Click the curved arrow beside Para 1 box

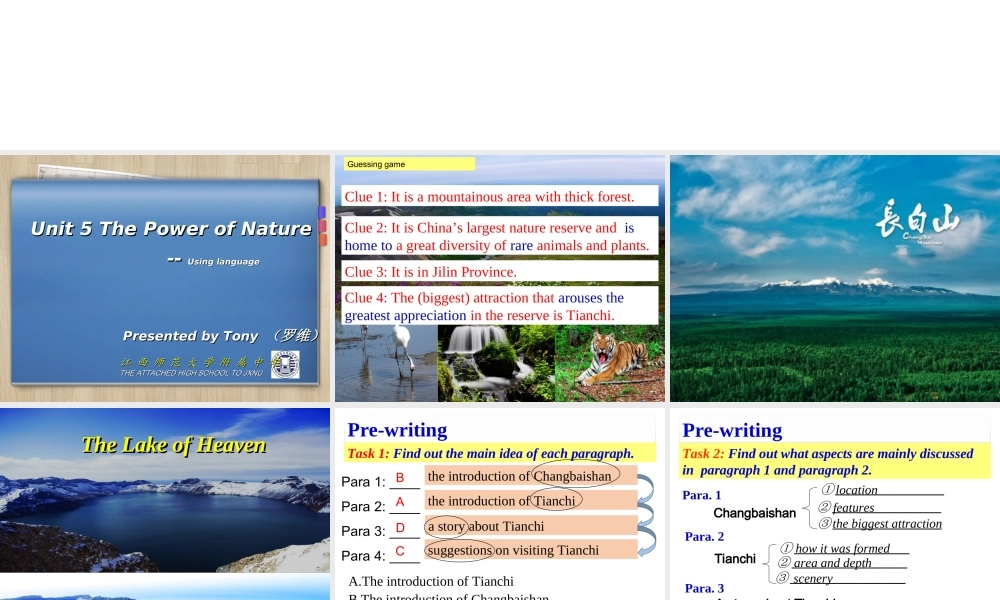[647, 488]
